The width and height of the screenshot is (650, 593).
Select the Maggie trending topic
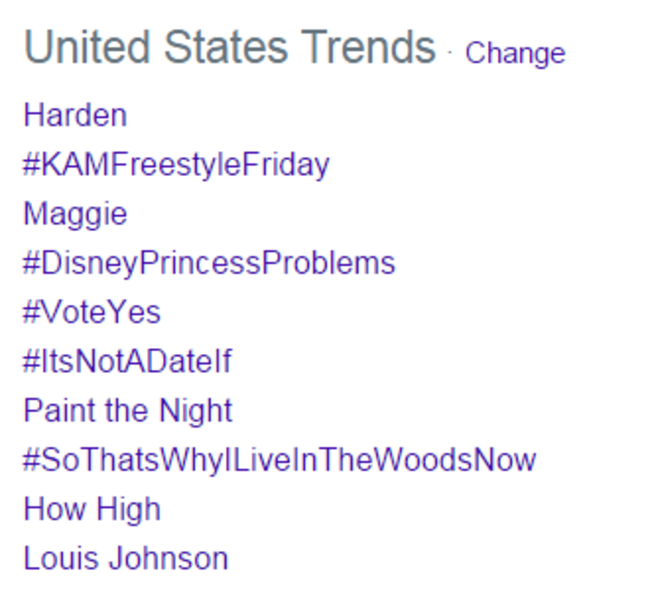pyautogui.click(x=75, y=214)
